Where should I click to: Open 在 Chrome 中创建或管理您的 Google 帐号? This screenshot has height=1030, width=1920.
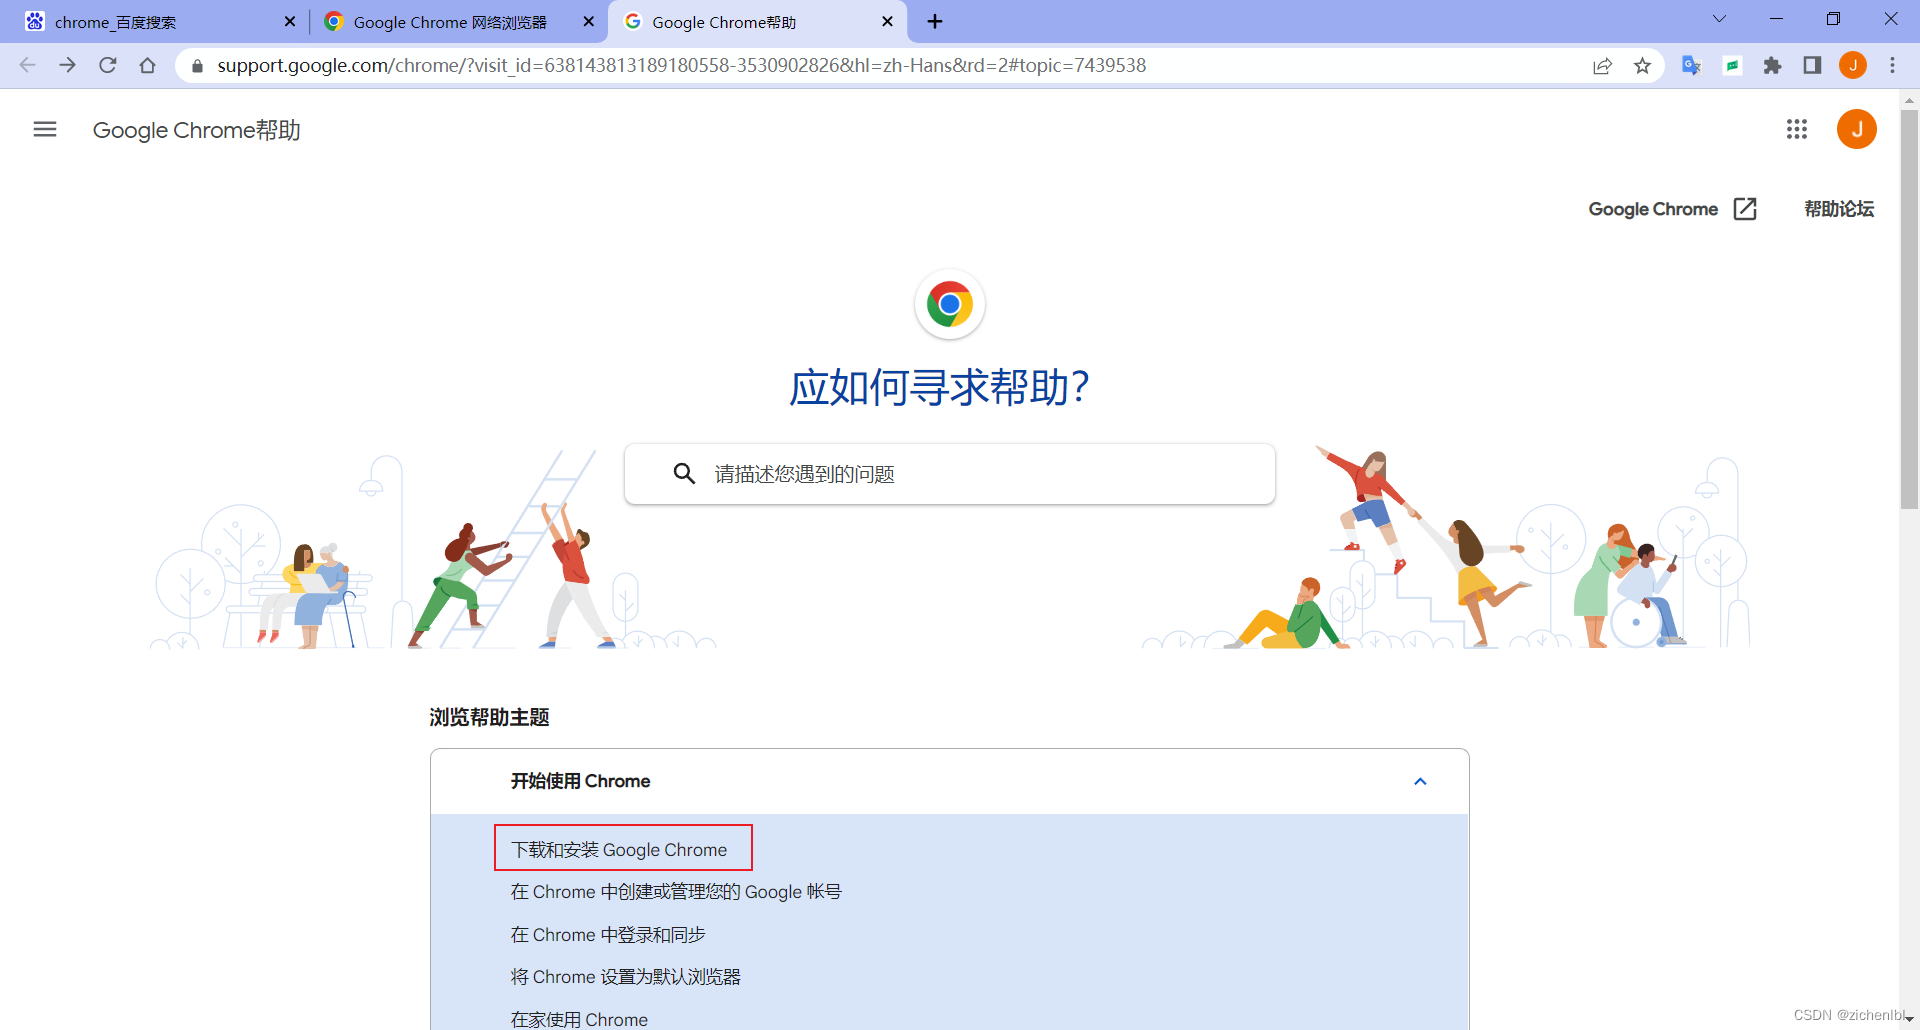coord(676,892)
